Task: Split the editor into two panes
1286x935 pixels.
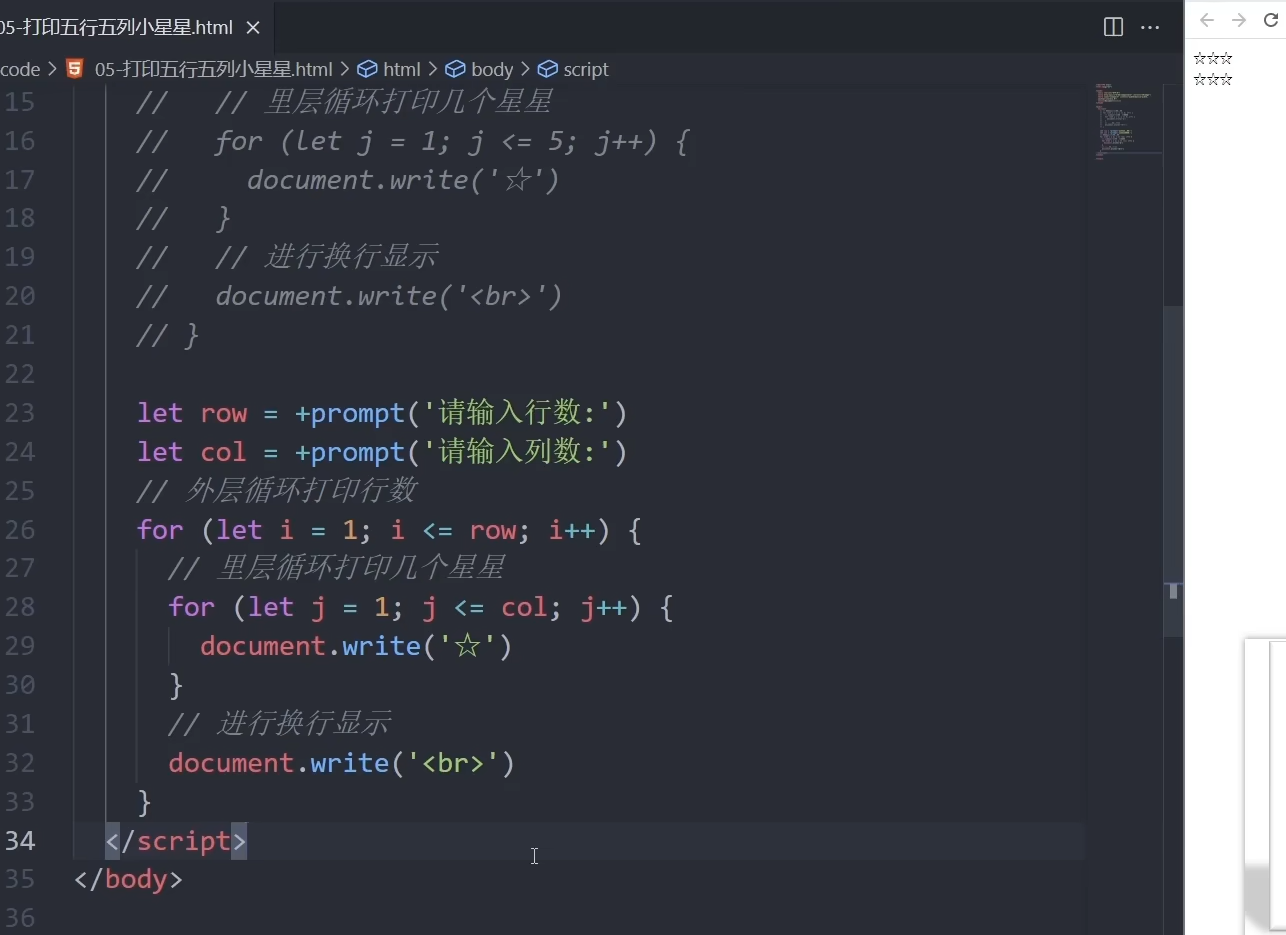Action: (x=1112, y=27)
